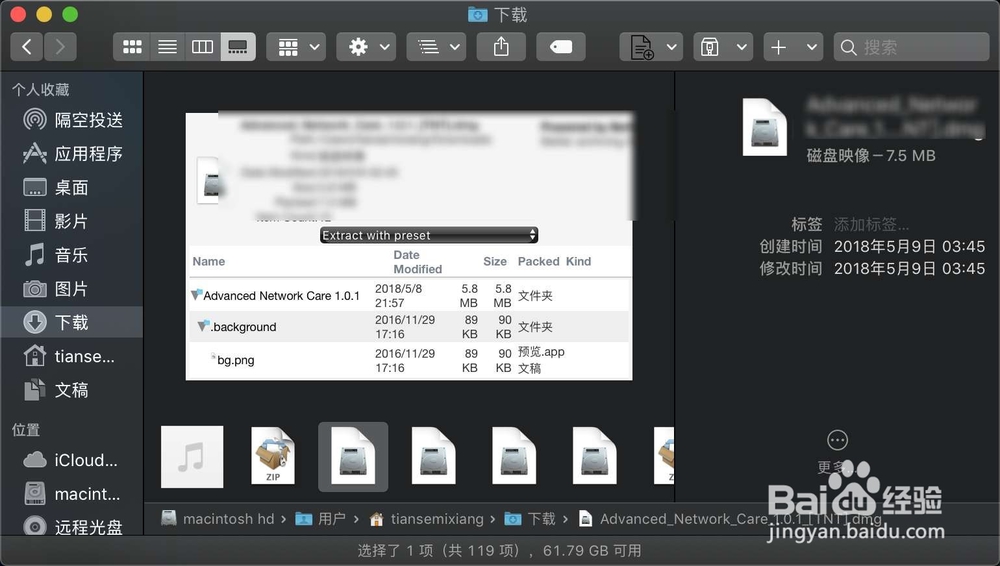Go forward with the right chevron button

[61, 47]
